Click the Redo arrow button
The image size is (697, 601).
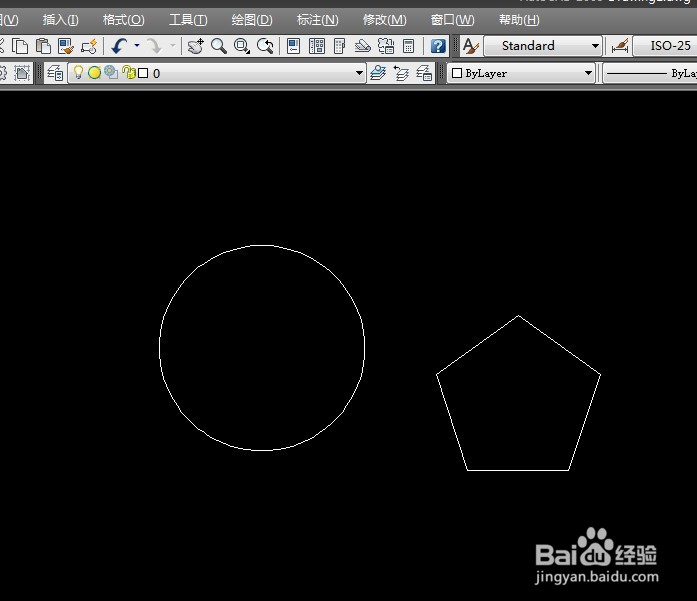(x=154, y=46)
